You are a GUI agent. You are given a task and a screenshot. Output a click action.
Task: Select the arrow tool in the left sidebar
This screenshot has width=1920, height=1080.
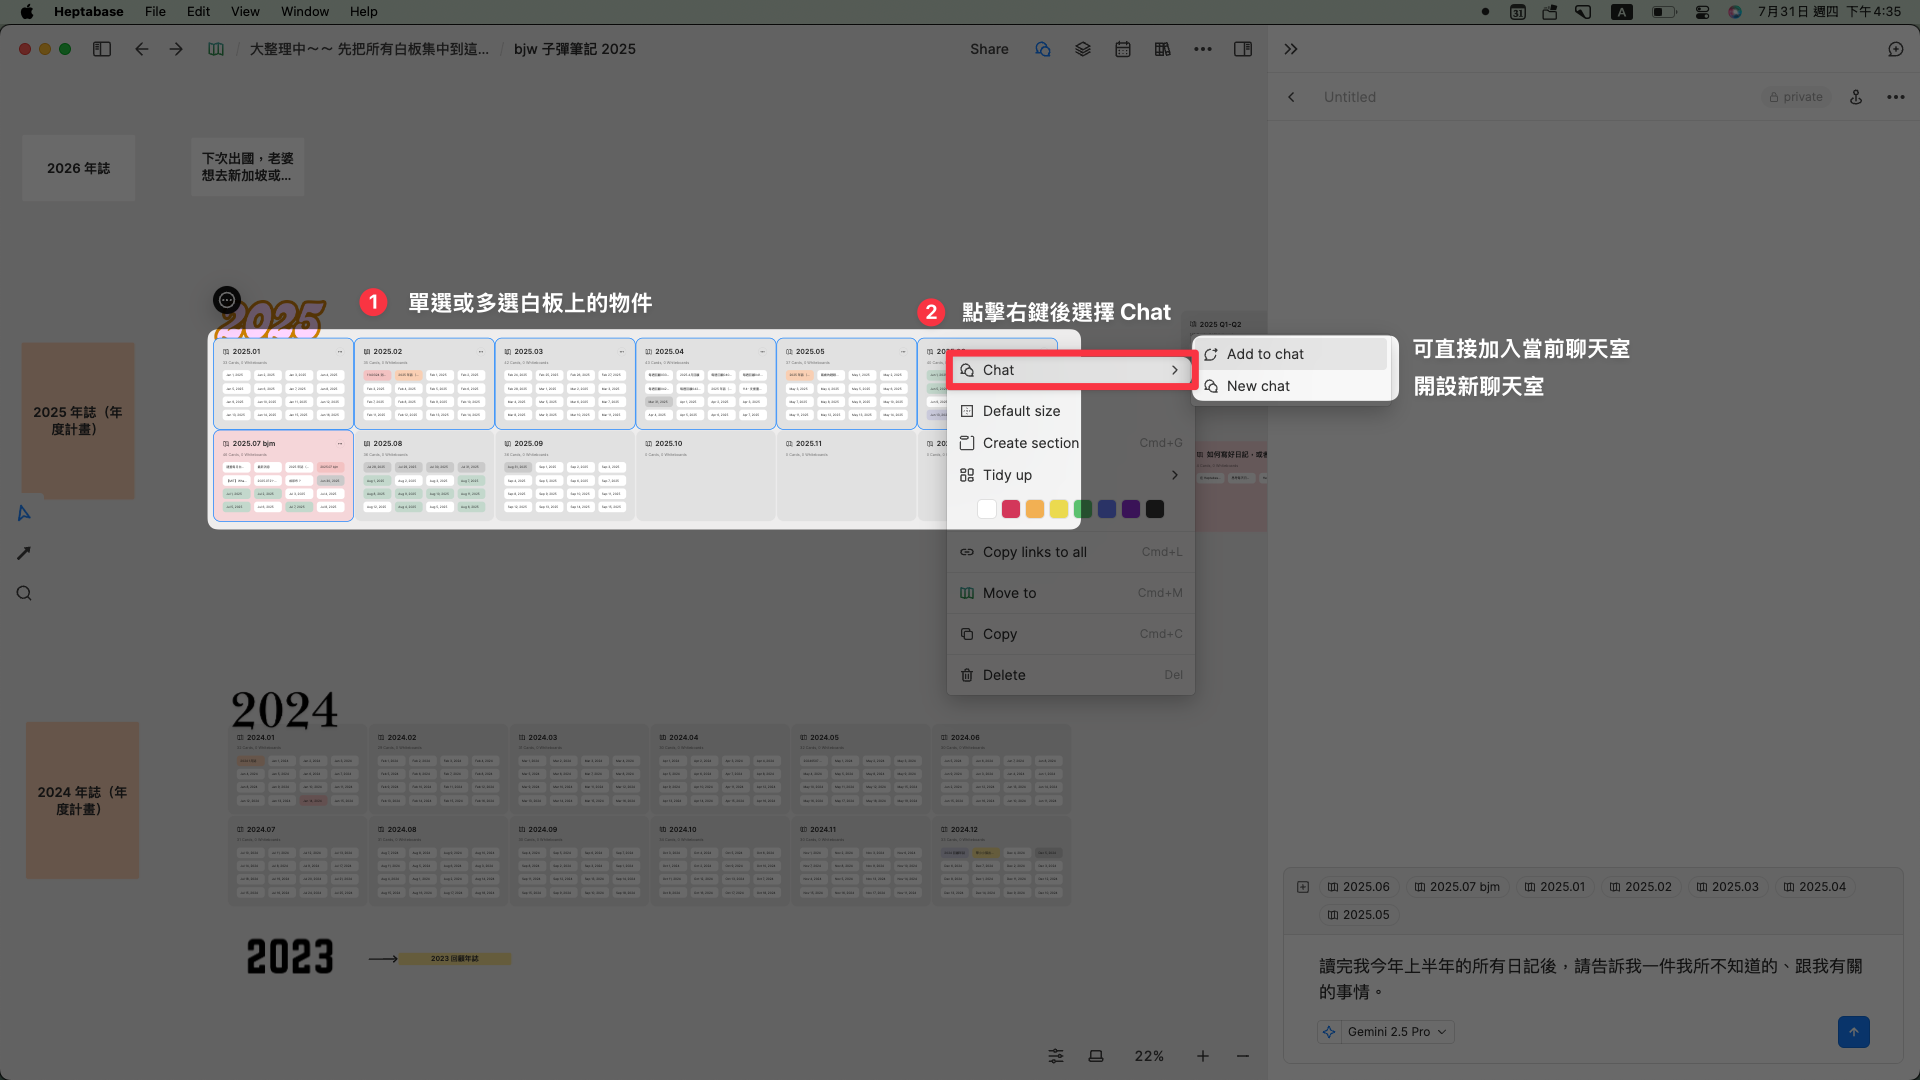23,552
